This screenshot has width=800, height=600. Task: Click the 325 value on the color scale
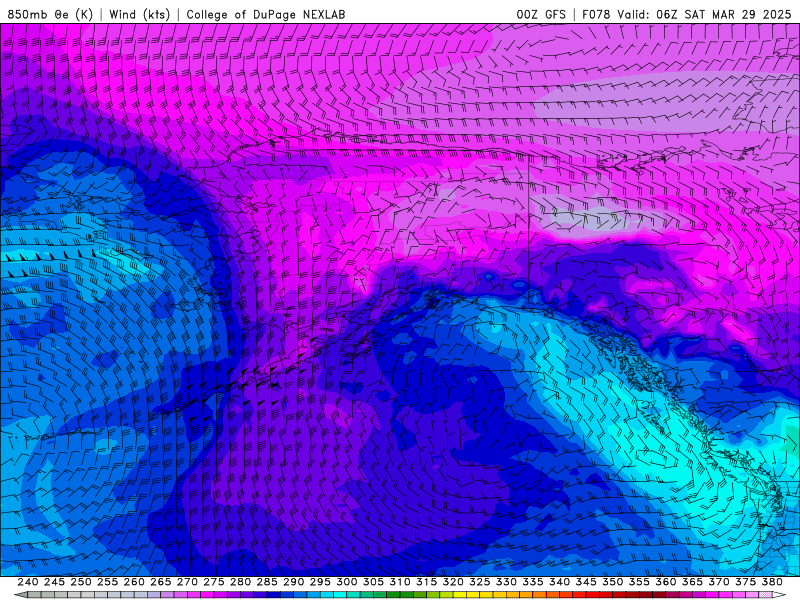480,582
